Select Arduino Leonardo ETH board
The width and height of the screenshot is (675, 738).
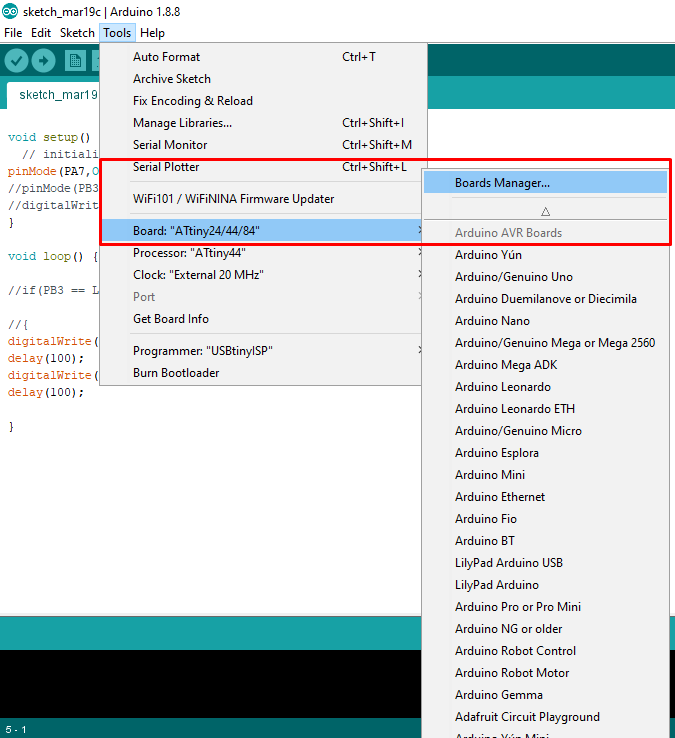click(546, 409)
